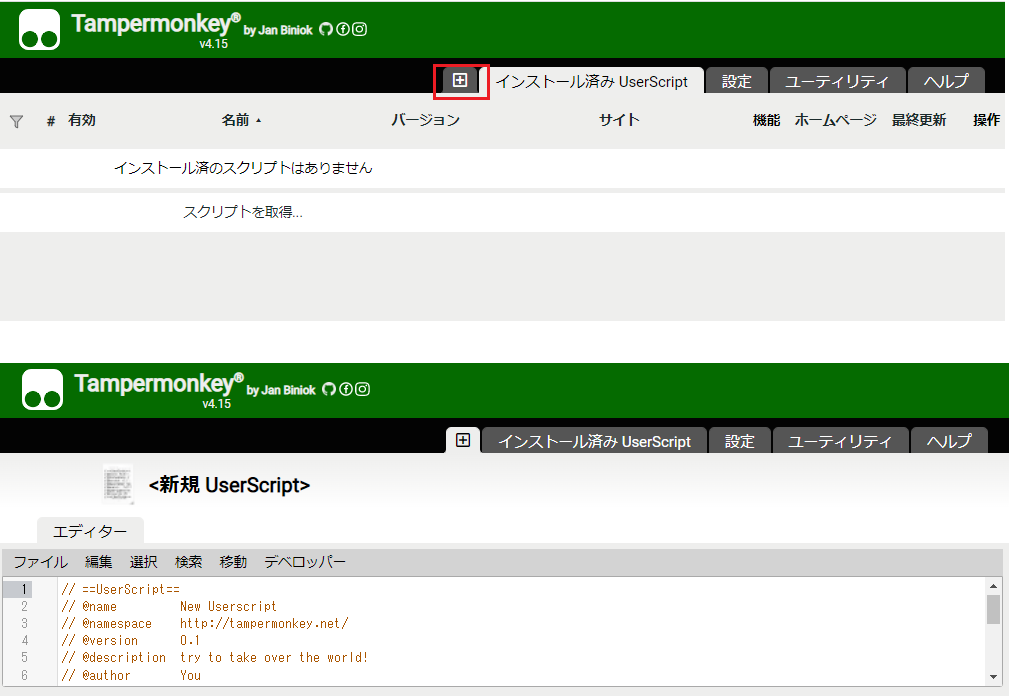The height and width of the screenshot is (697, 1012).
Task: Click the @version 0.1 line
Action: [131, 641]
